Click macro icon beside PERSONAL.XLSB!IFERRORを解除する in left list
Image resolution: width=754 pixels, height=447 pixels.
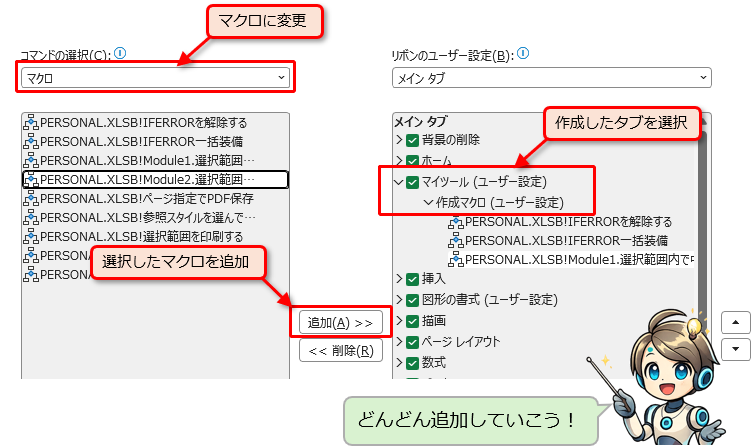click(x=30, y=123)
